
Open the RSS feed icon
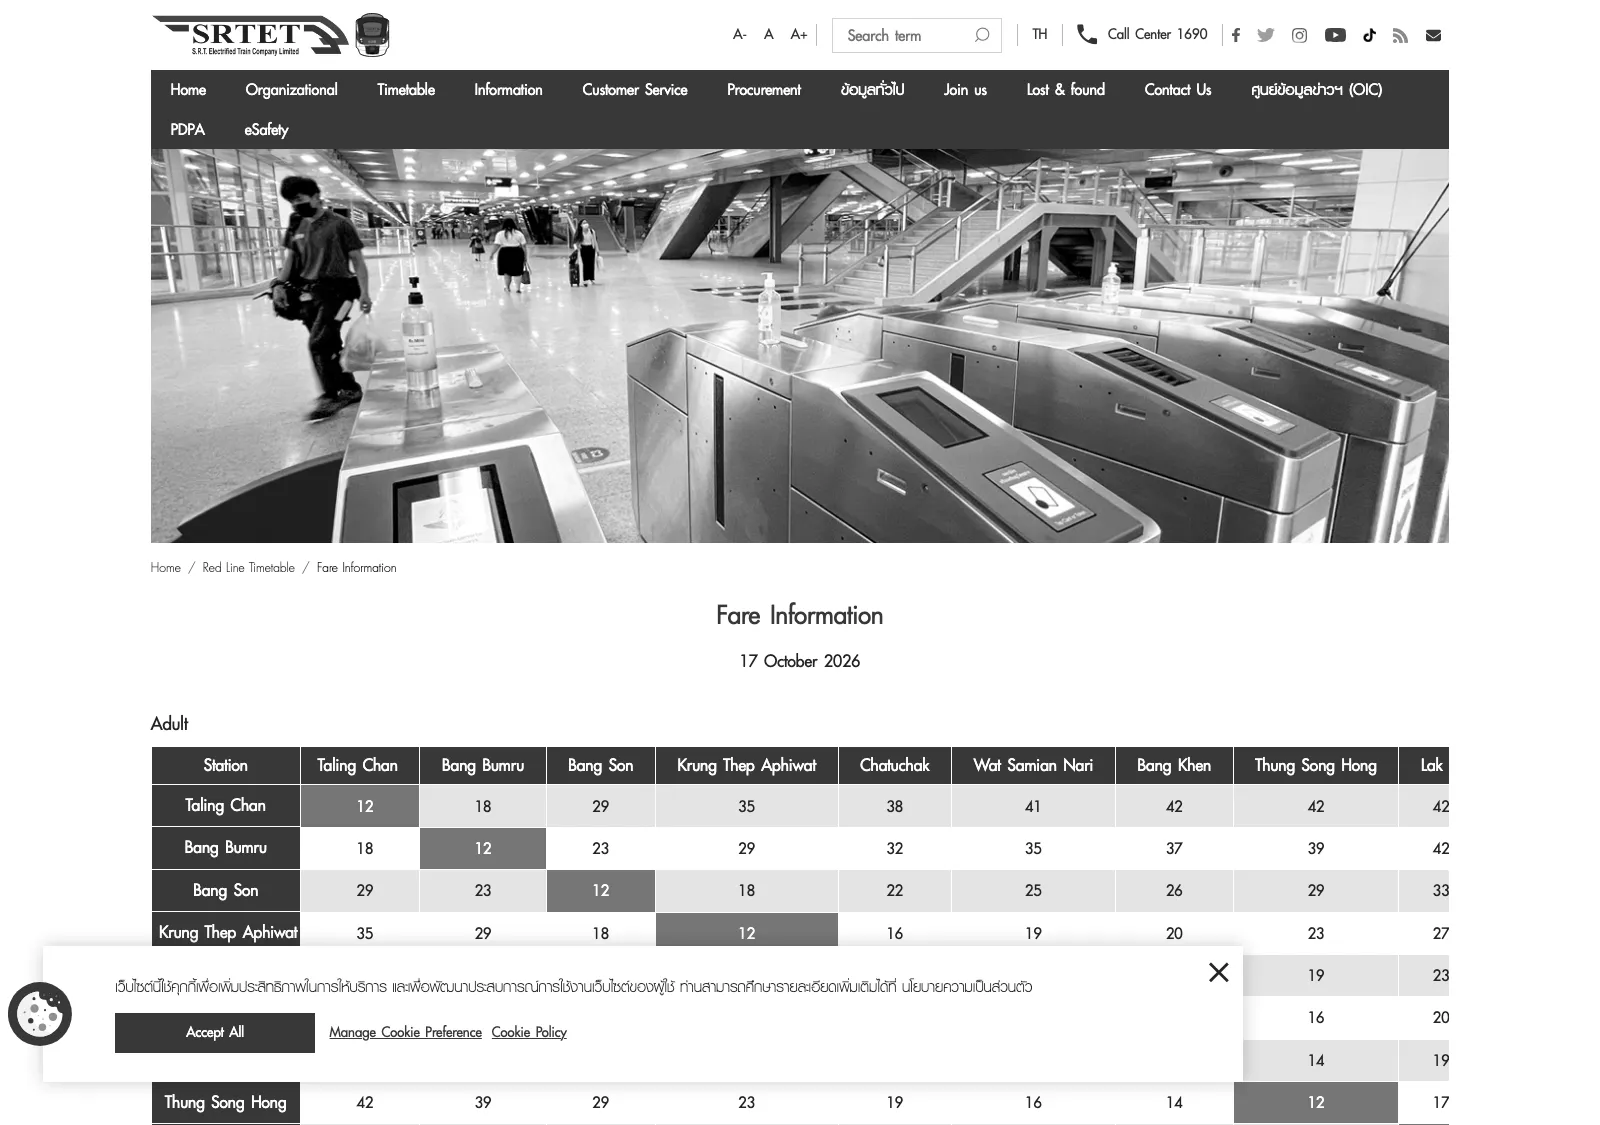tap(1400, 35)
